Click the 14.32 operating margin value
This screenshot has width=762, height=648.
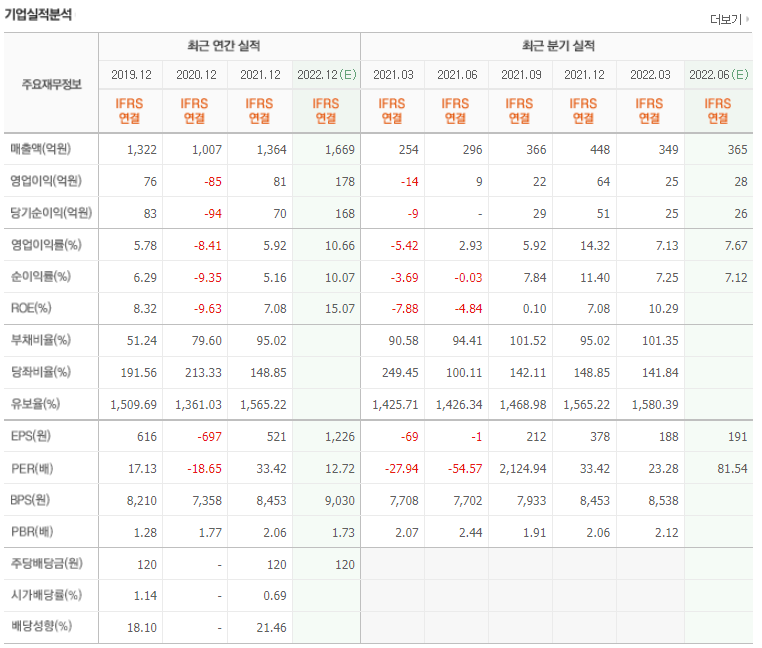[x=595, y=246]
